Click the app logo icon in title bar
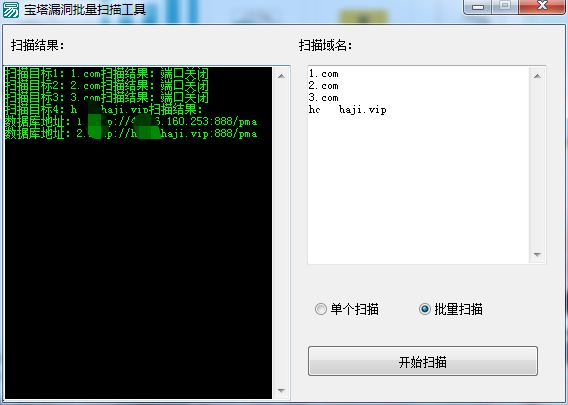 (x=11, y=9)
